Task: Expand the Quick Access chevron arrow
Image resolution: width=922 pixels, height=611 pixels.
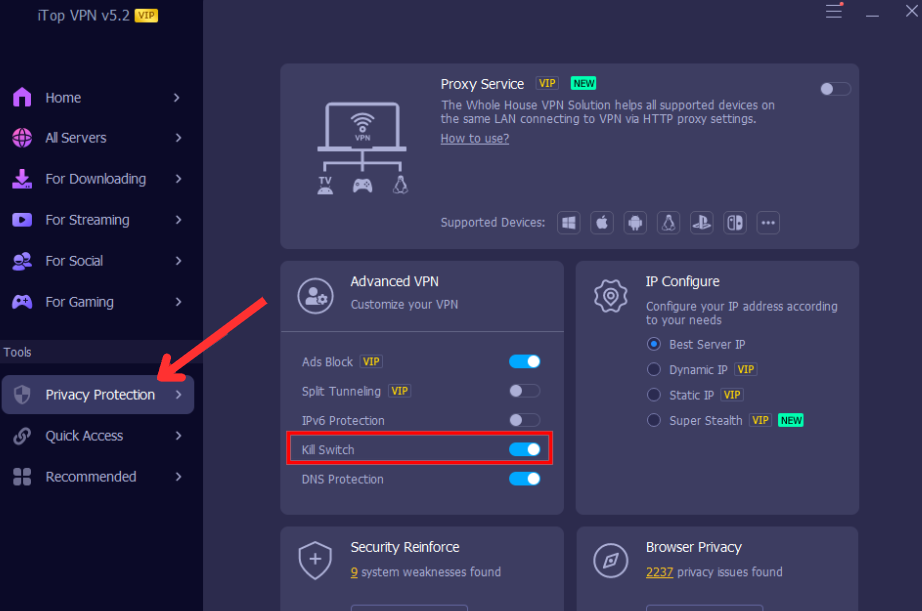Action: (178, 436)
